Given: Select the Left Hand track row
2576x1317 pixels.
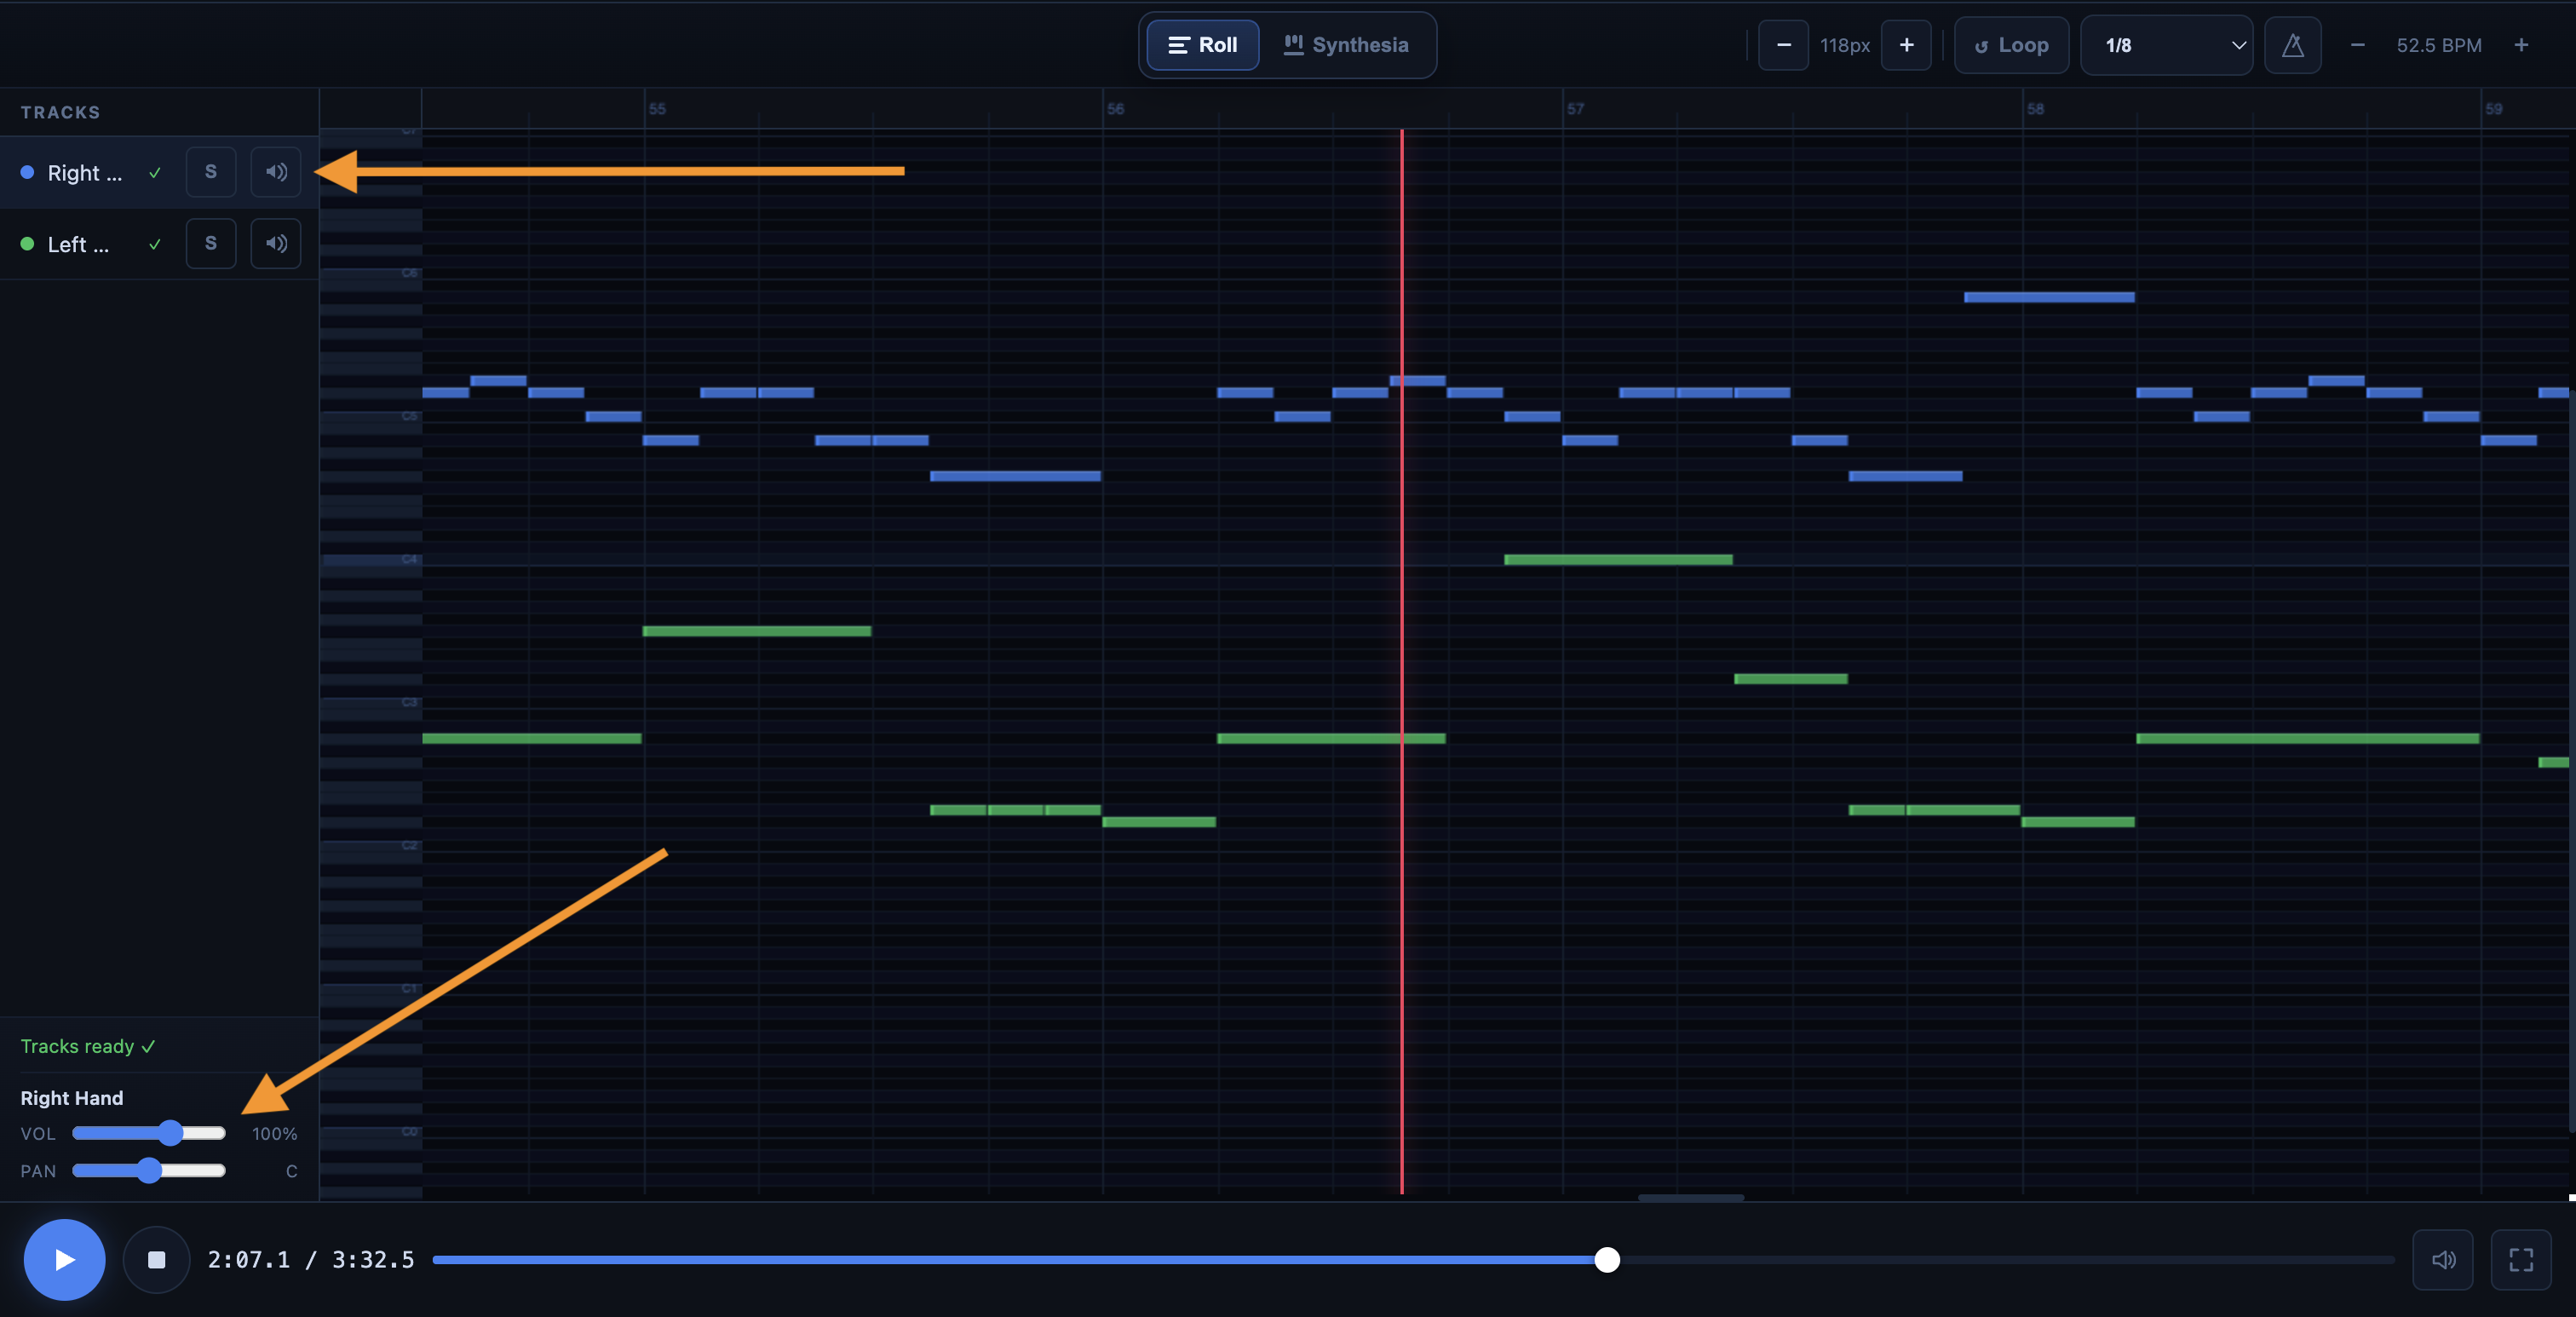Looking at the screenshot, I should point(78,244).
